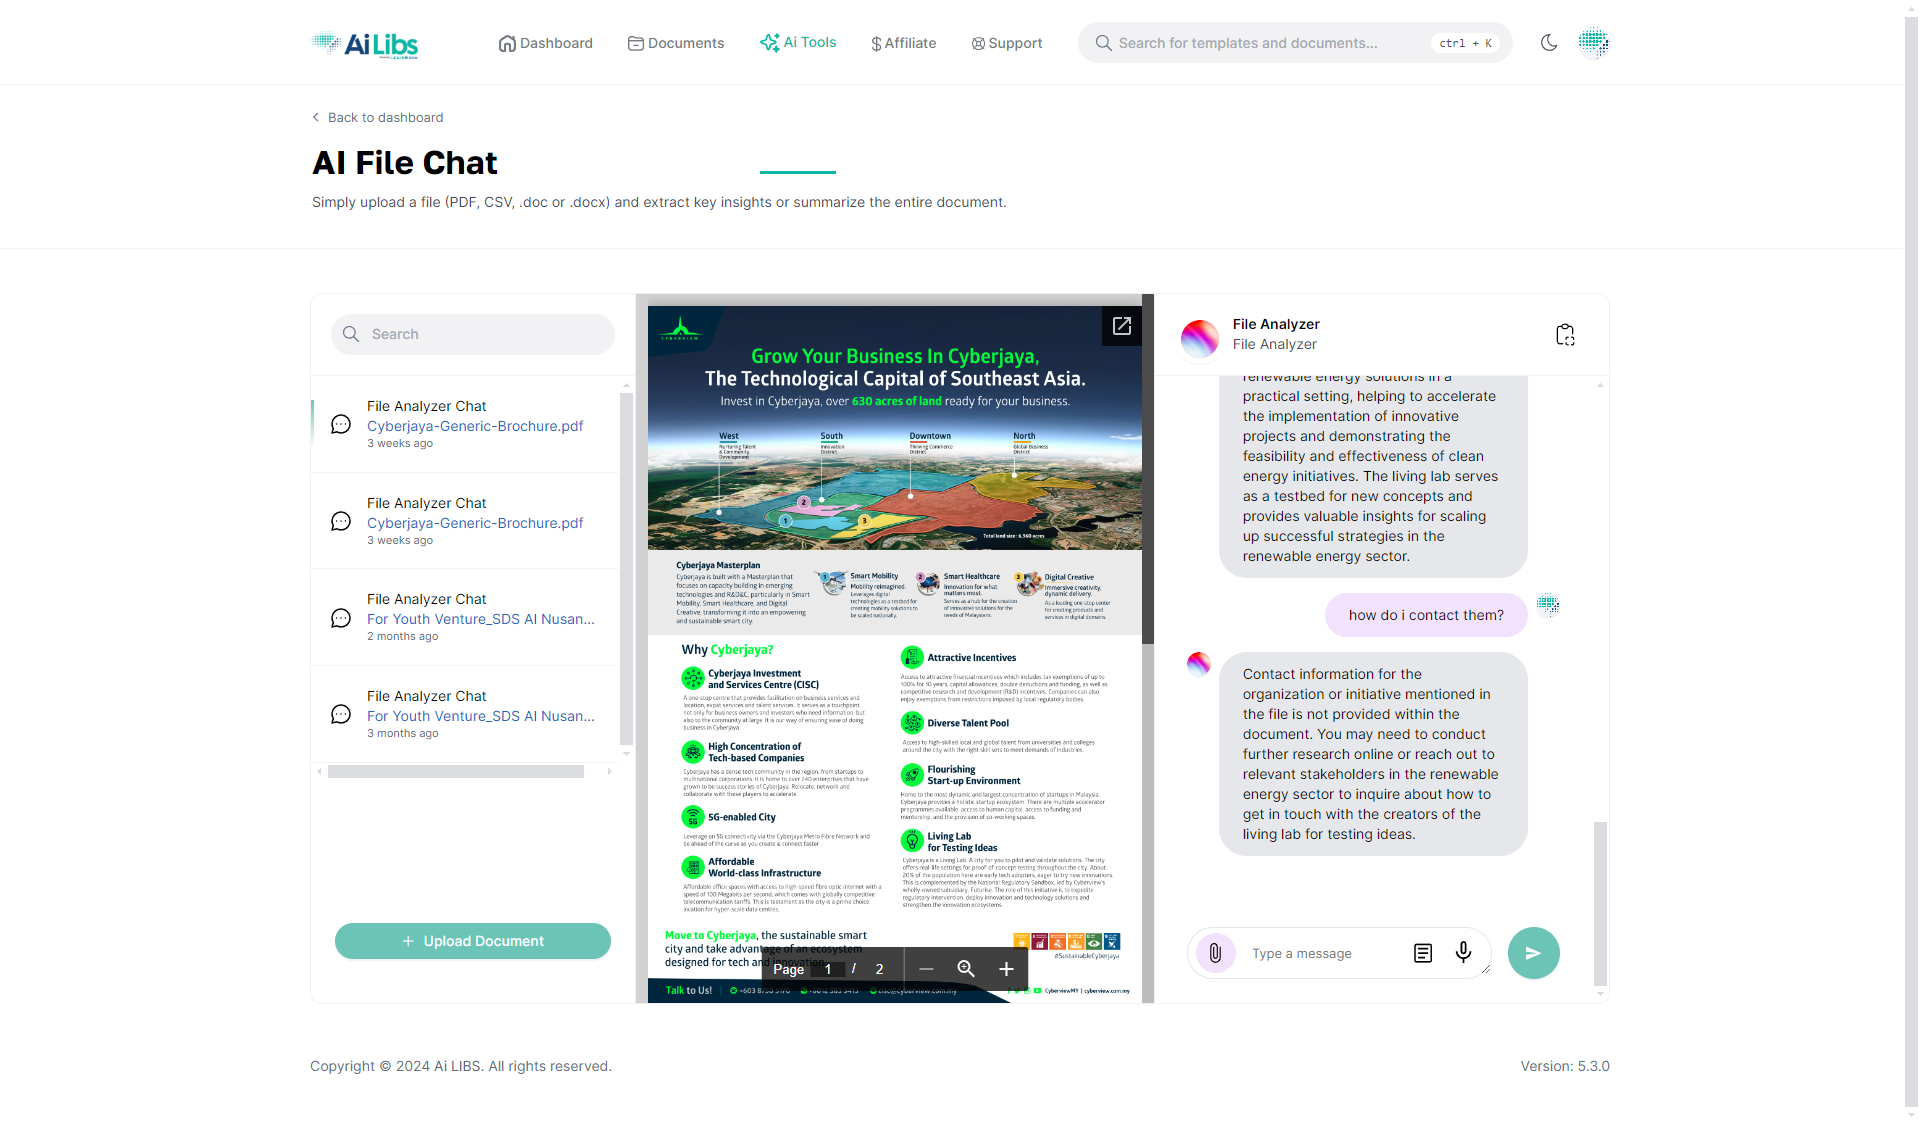Start voice input with microphone icon
The image size is (1920, 1124).
pyautogui.click(x=1463, y=952)
